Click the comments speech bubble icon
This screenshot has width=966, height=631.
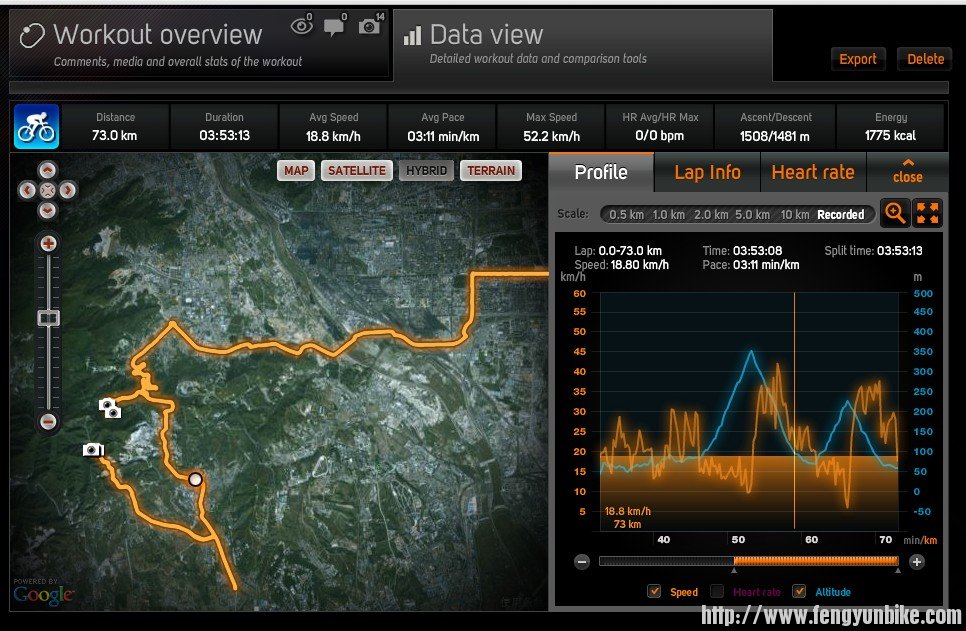(x=334, y=27)
